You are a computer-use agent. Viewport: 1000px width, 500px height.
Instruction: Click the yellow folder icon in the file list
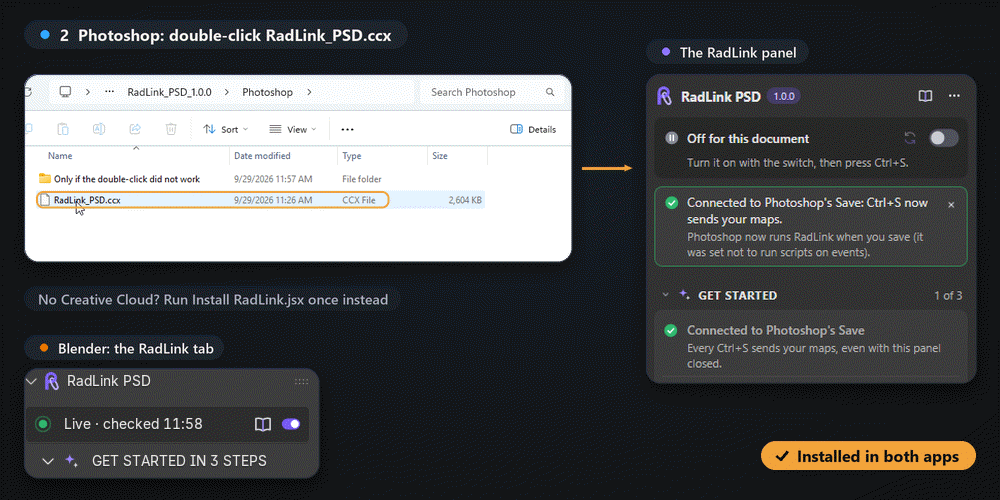(45, 179)
